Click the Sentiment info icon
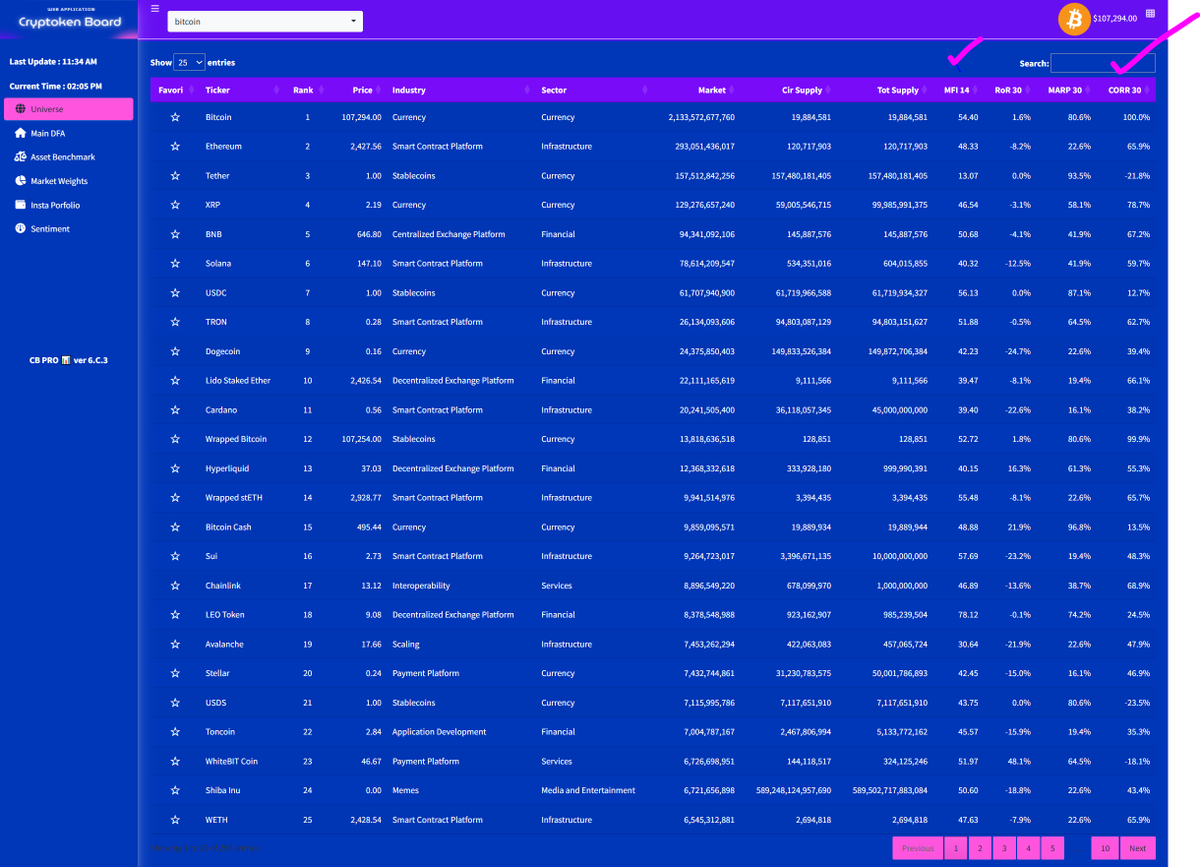 (x=21, y=229)
